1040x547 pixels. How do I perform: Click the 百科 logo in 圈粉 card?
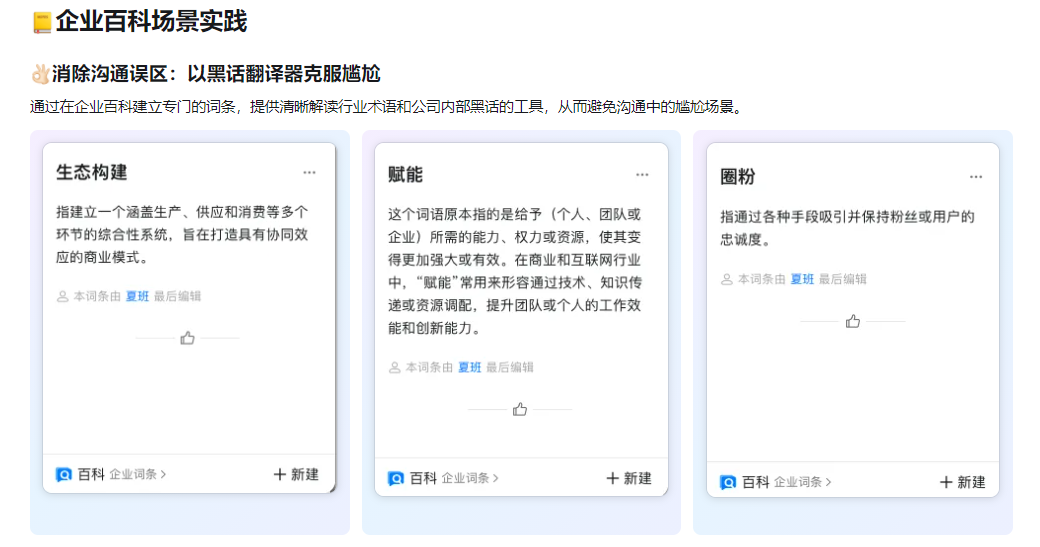[728, 483]
